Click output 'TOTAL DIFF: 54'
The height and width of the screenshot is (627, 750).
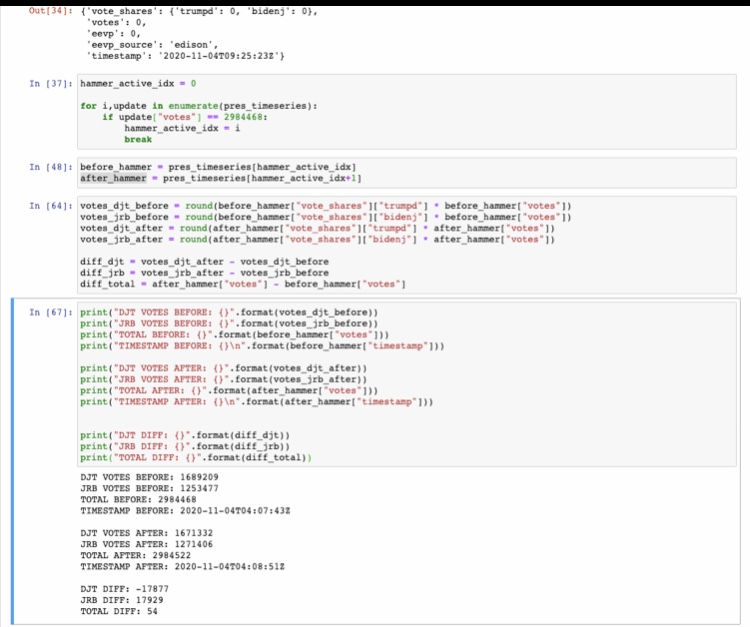coord(119,612)
